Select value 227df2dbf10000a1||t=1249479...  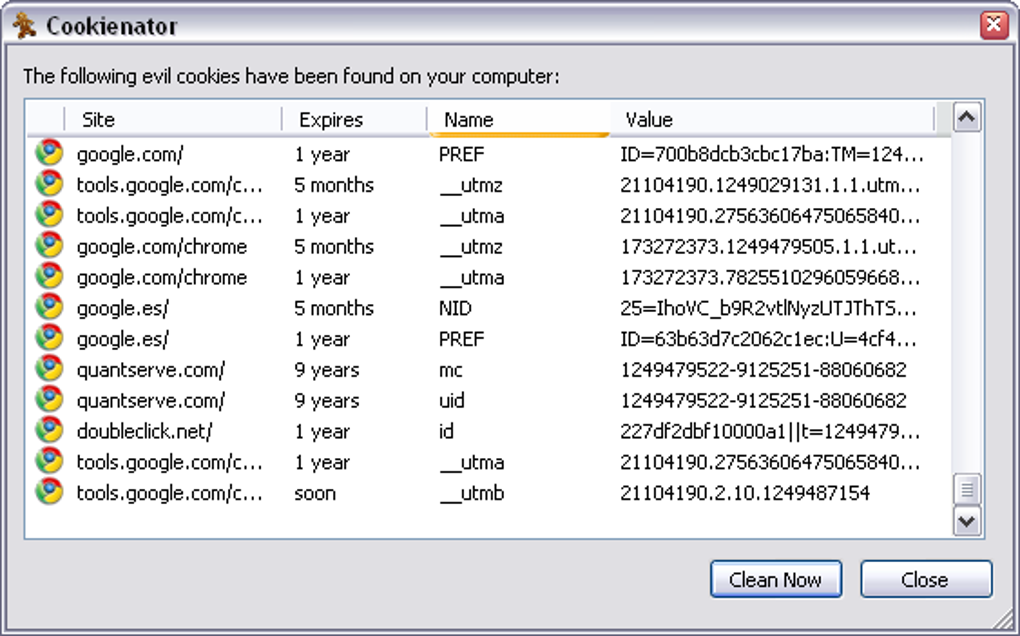(770, 431)
